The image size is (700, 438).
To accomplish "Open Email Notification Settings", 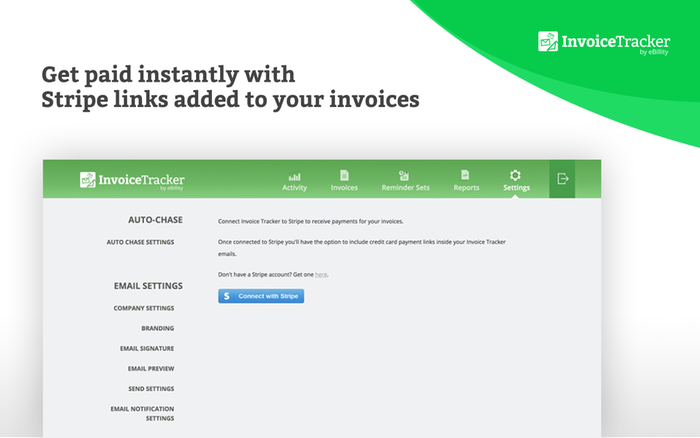I will click(142, 413).
